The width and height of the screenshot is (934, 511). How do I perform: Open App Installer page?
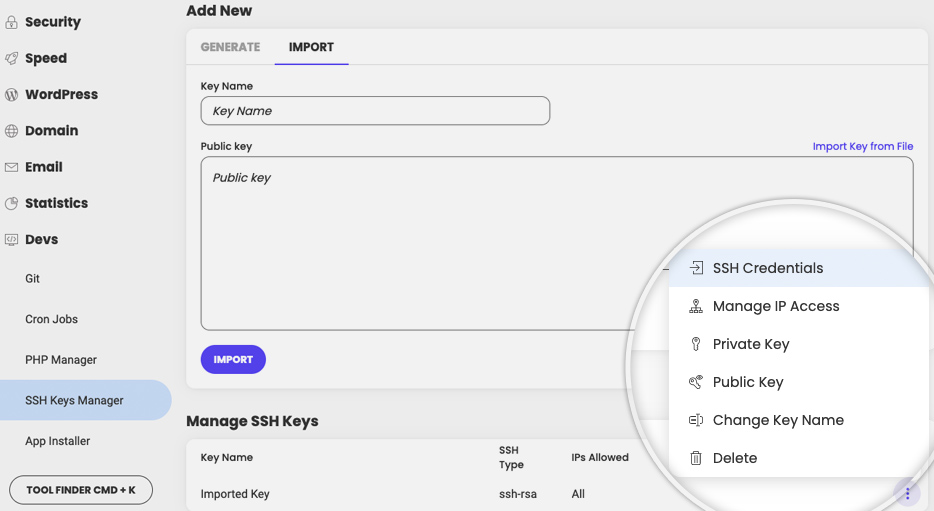tap(58, 441)
